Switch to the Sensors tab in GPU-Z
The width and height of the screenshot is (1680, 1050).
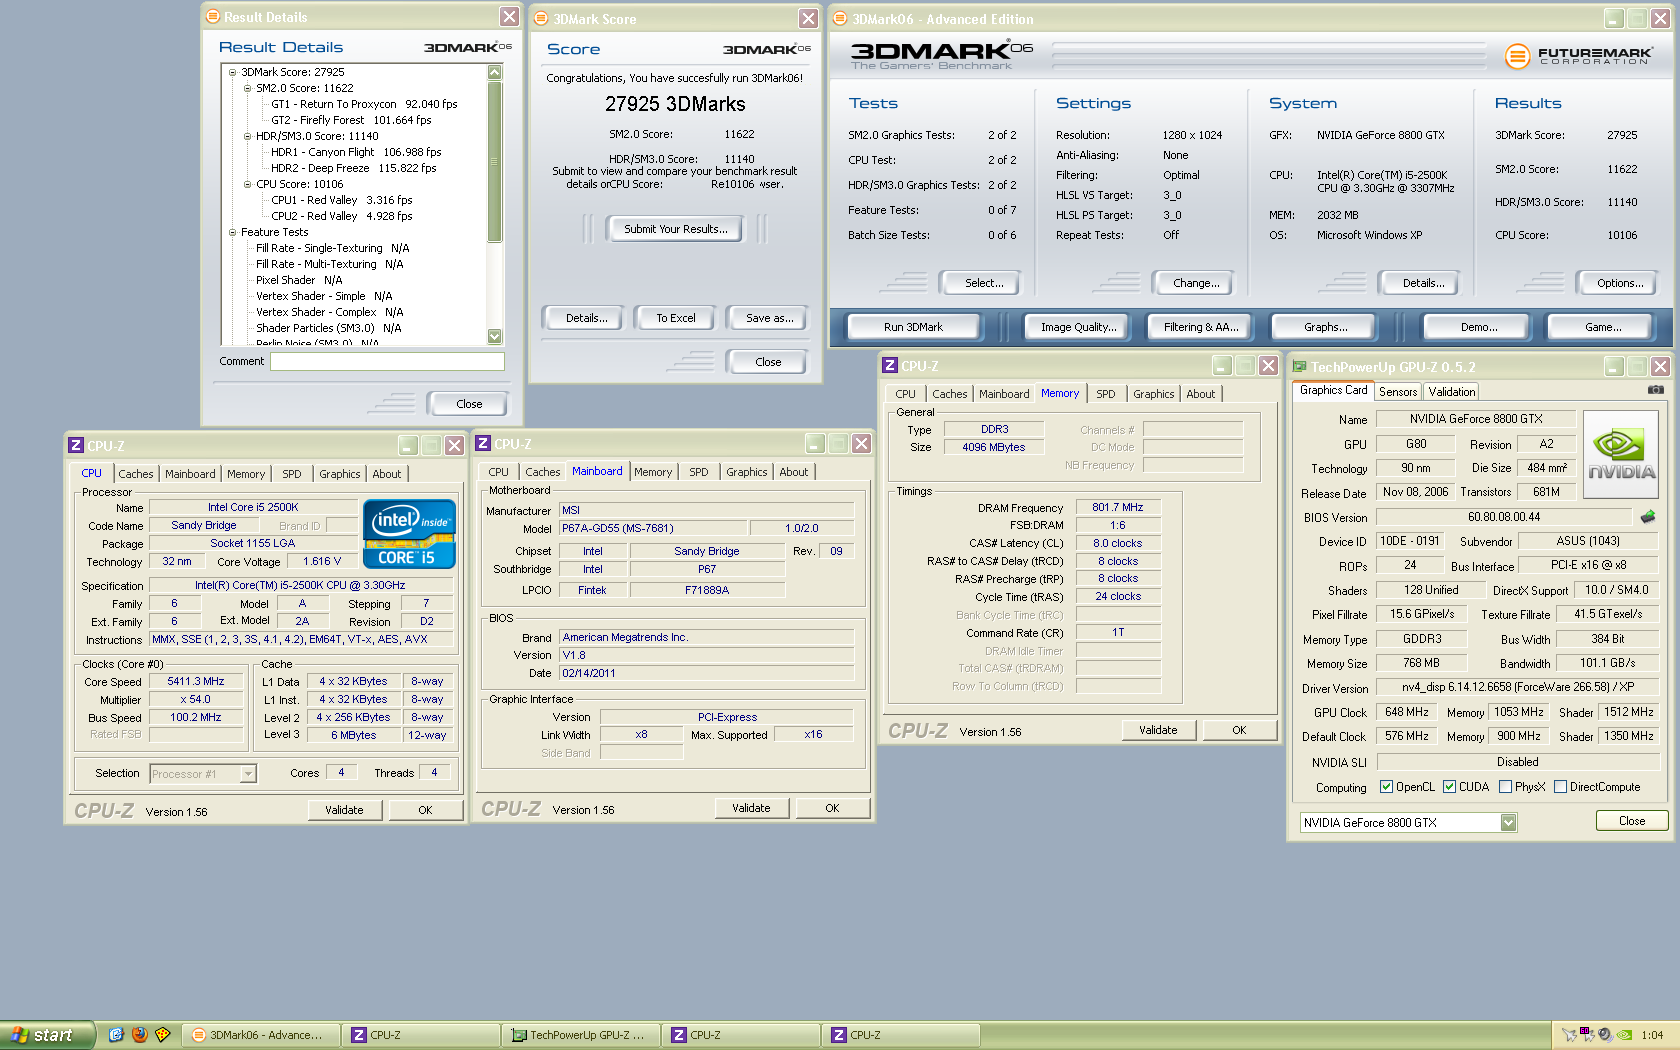pos(1398,392)
